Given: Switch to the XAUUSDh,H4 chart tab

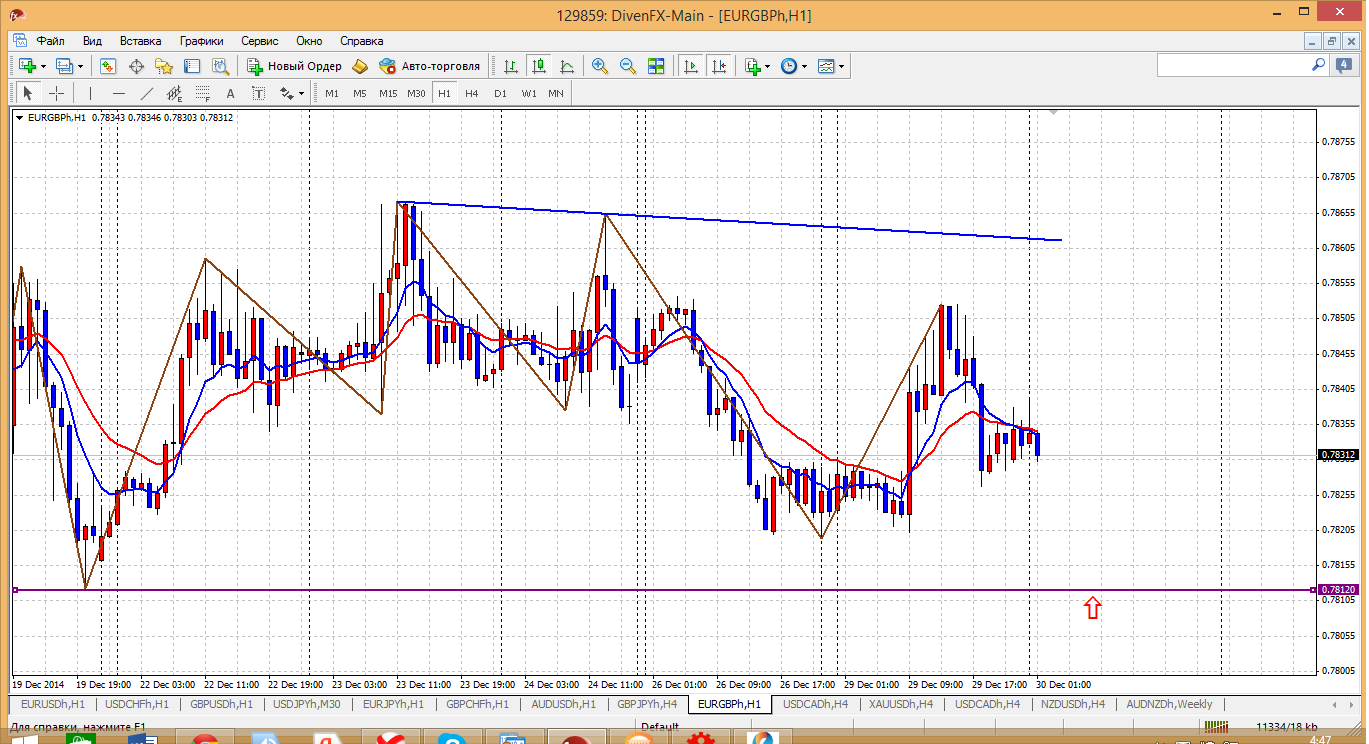Looking at the screenshot, I should click(x=899, y=704).
